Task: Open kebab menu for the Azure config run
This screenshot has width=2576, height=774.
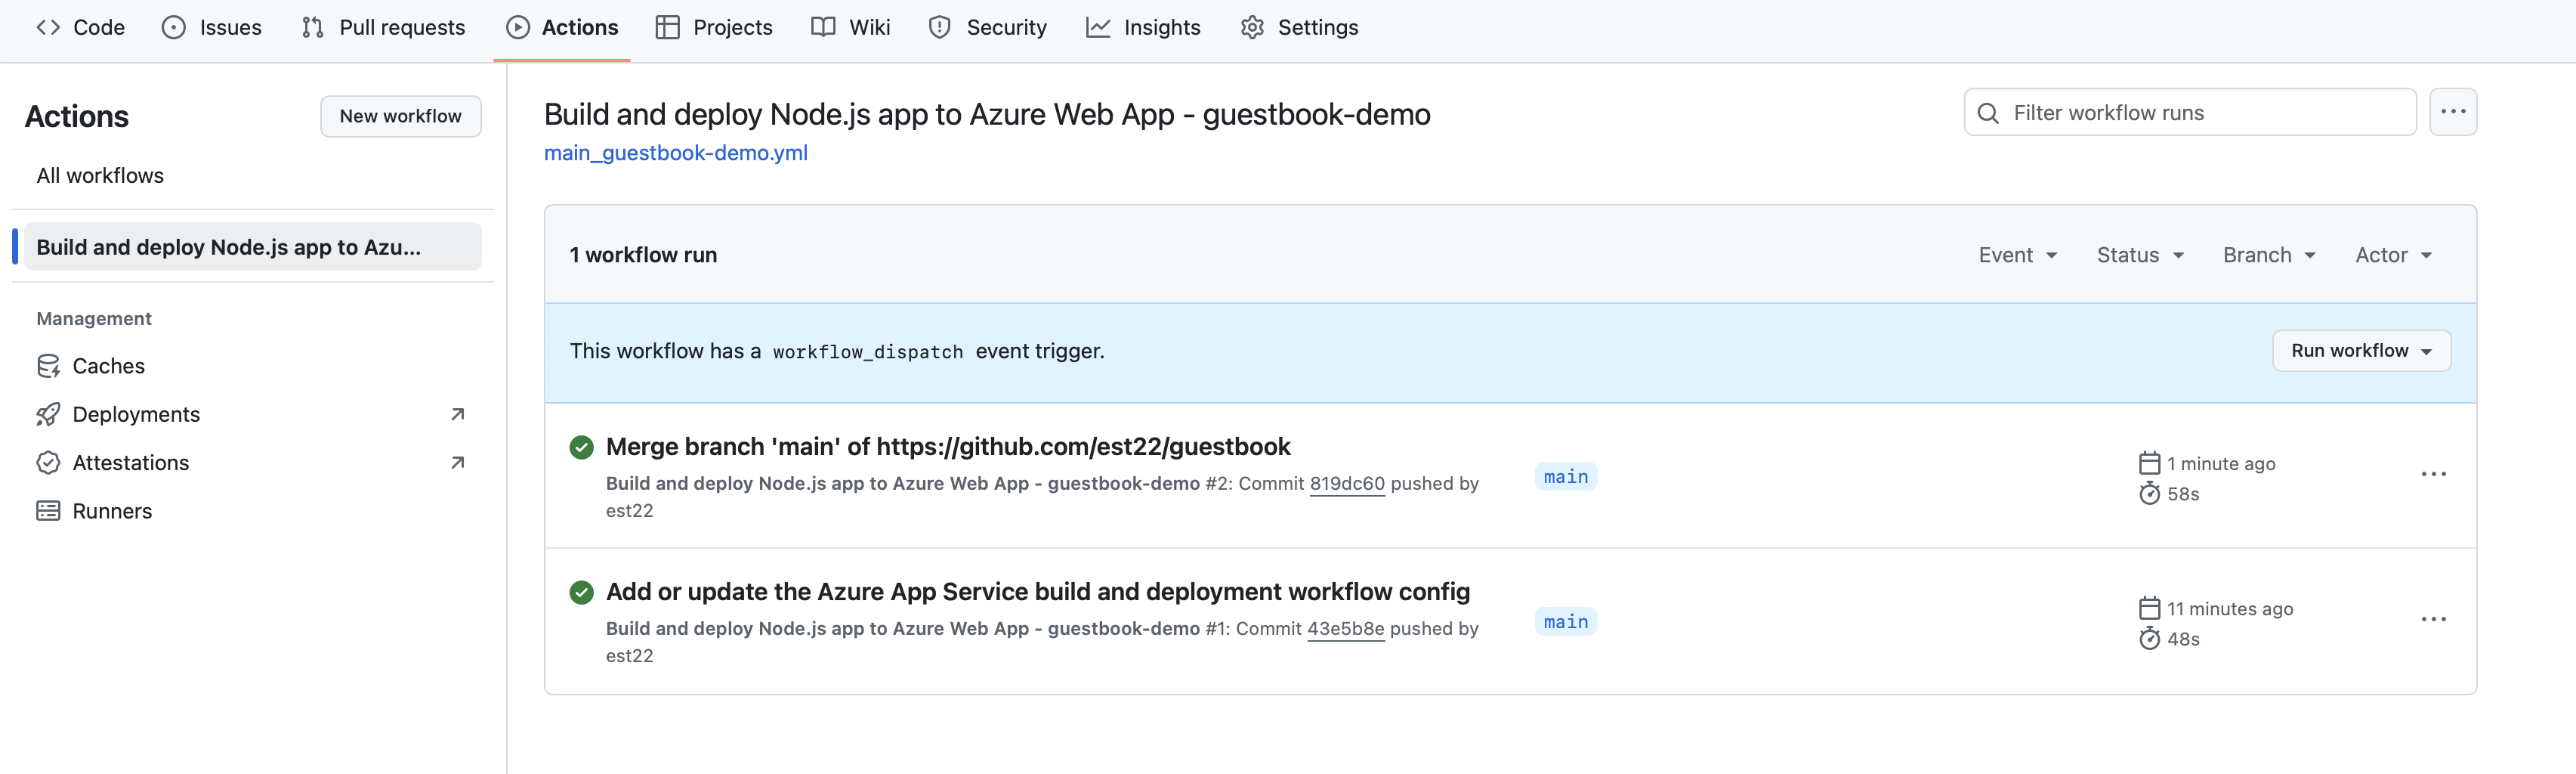Action: tap(2433, 619)
